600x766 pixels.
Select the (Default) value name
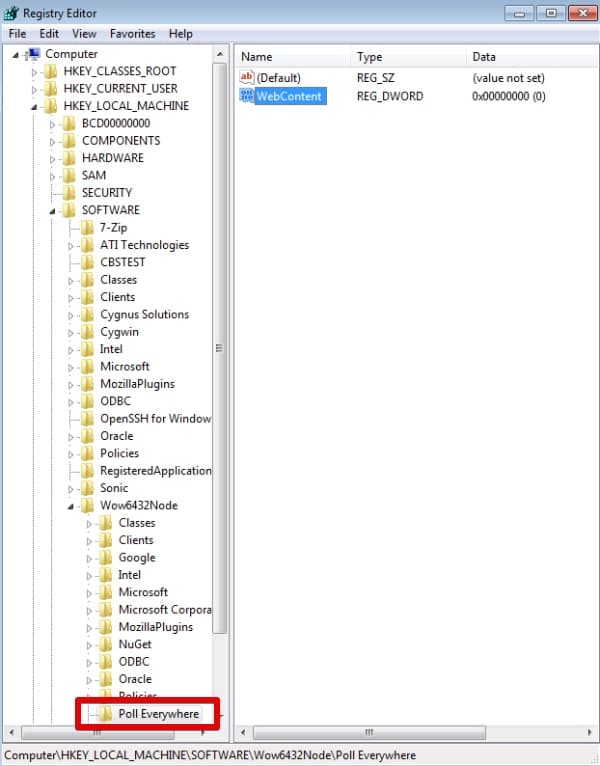(x=279, y=78)
